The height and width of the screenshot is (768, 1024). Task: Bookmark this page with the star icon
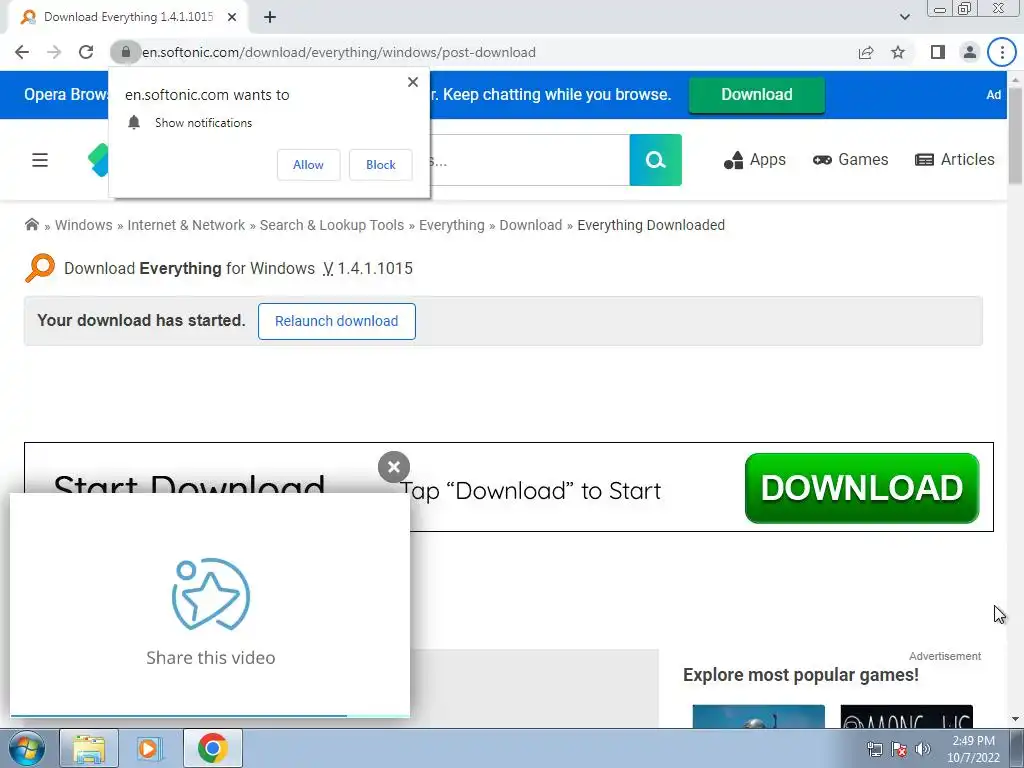click(898, 52)
